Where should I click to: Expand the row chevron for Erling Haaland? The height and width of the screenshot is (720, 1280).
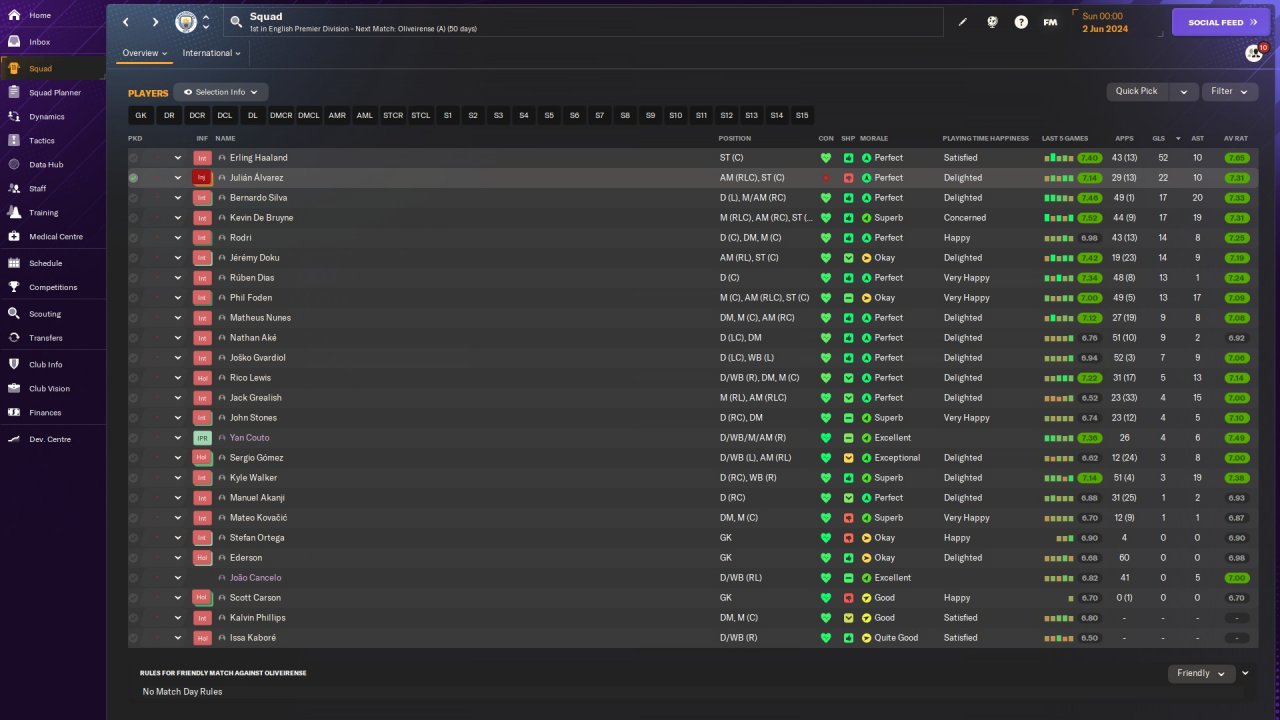pyautogui.click(x=178, y=158)
